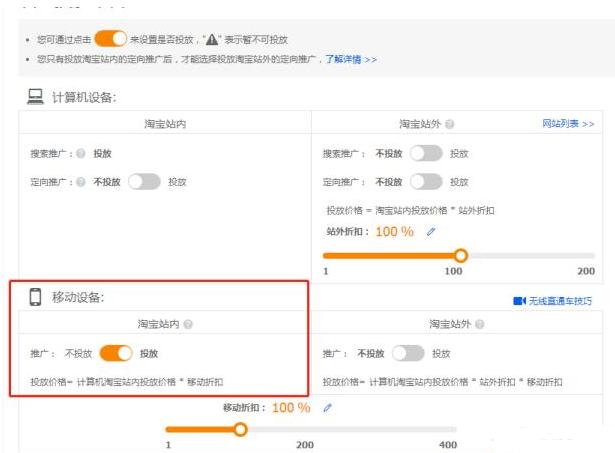Image resolution: width=615 pixels, height=453 pixels.
Task: Click help icon beside computer 搜索推广
Action: point(81,153)
